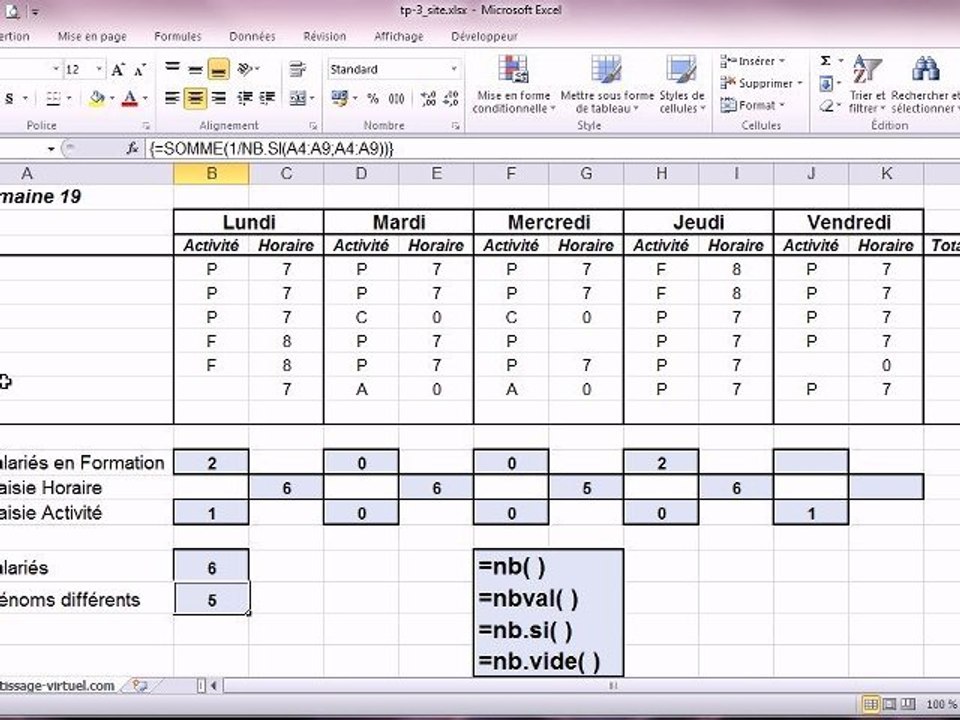Open the Nombre dialog launcher
Image resolution: width=960 pixels, height=720 pixels.
coord(456,126)
